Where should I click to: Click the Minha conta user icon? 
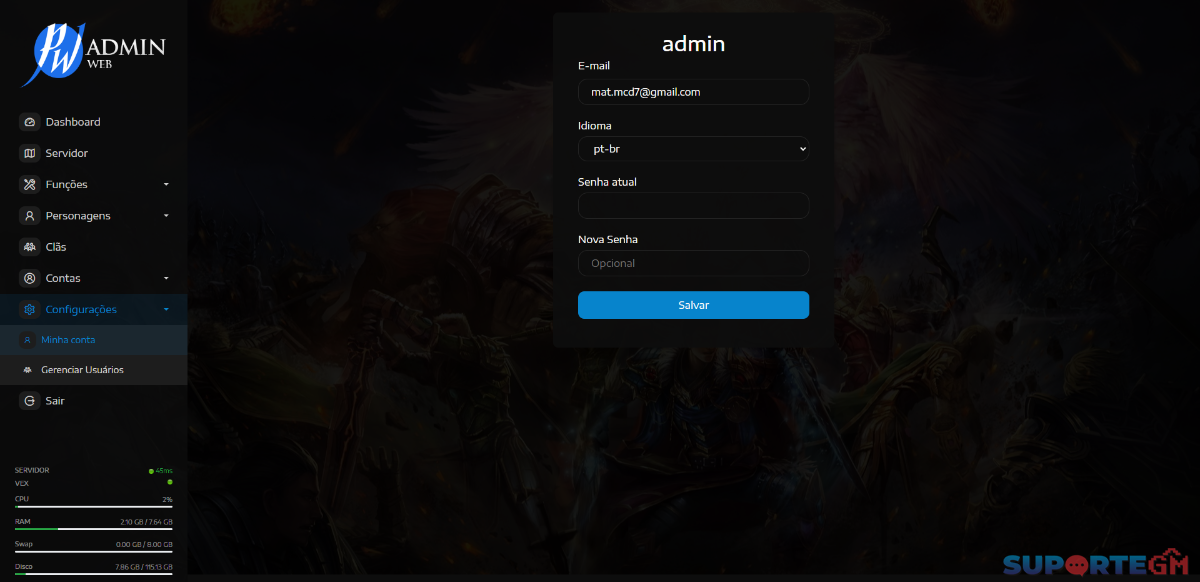27,340
